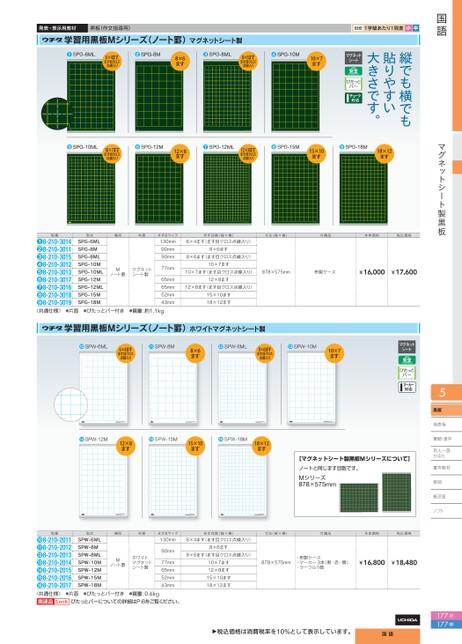Click the orange 国語 footer tab
Image resolution: width=462 pixels, height=644 pixels.
pyautogui.click(x=388, y=635)
